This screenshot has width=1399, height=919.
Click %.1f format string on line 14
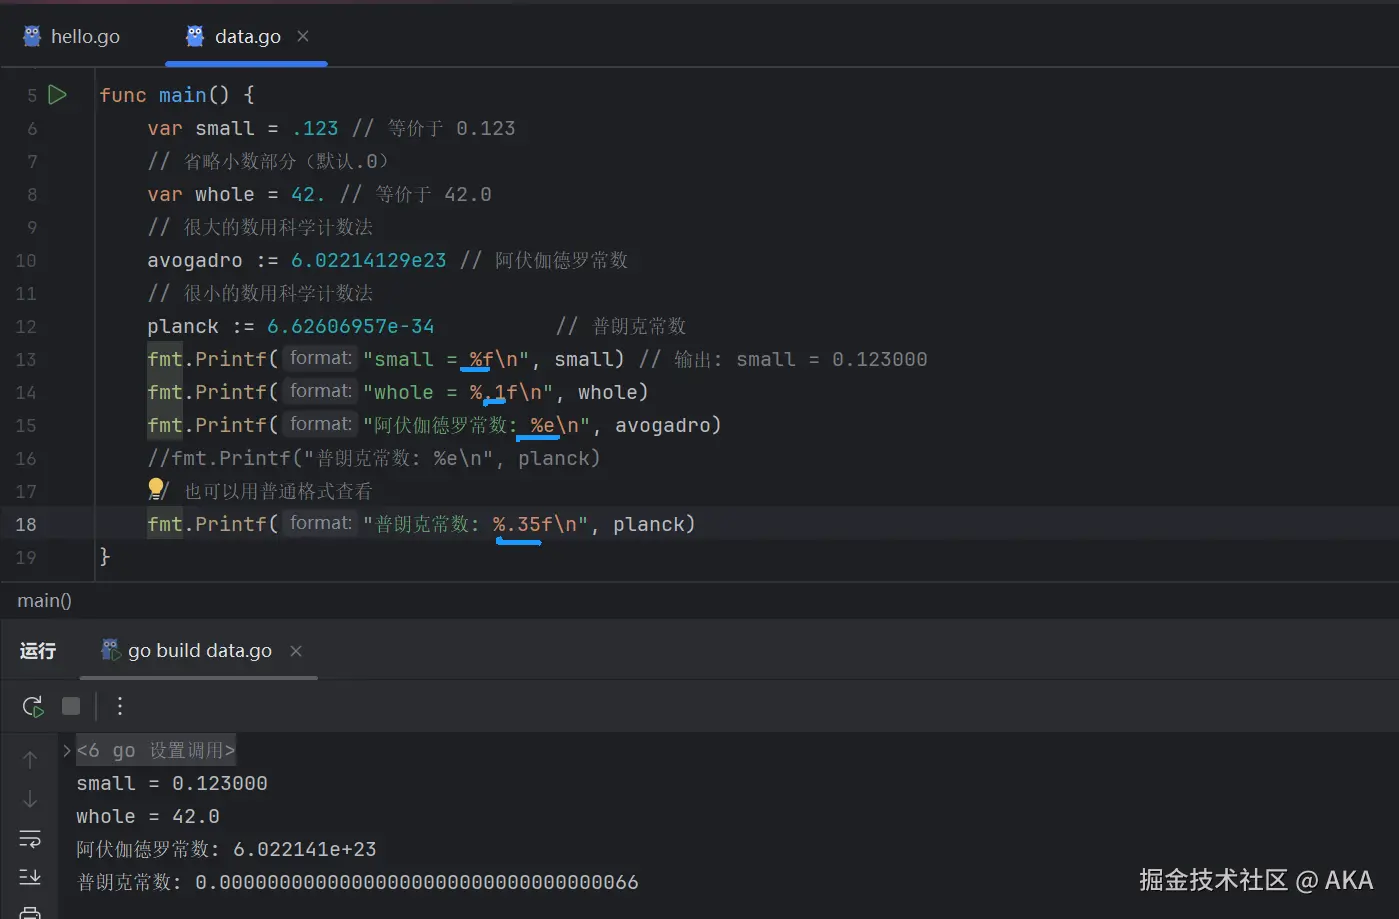point(494,392)
